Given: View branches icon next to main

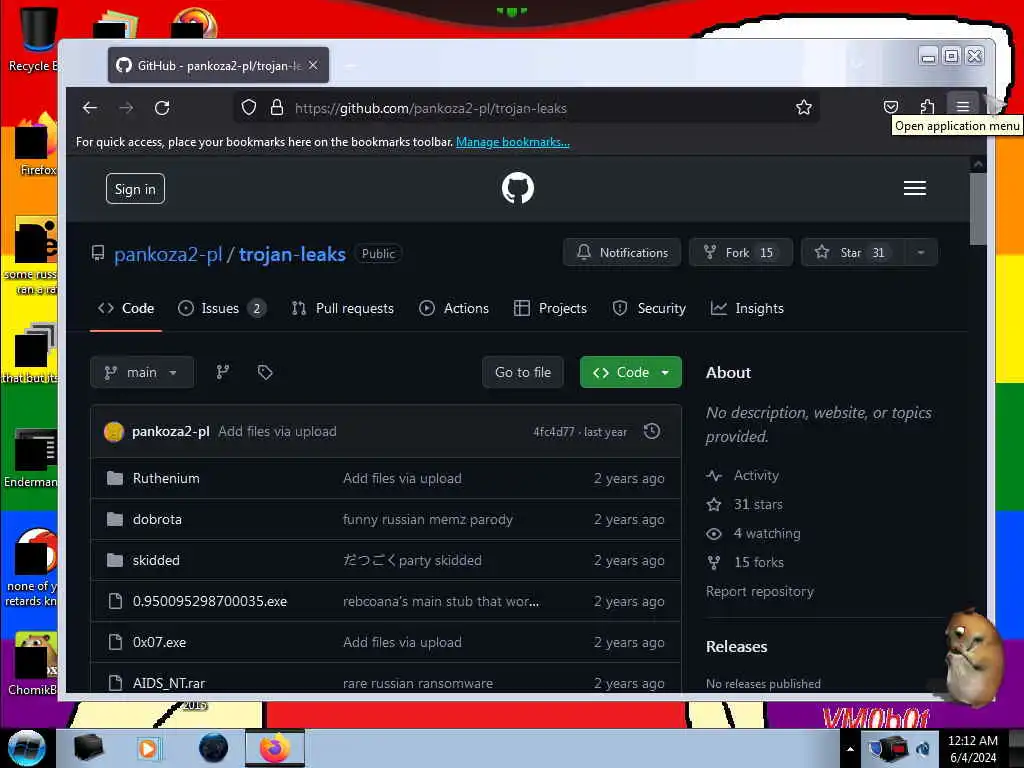Looking at the screenshot, I should [223, 372].
